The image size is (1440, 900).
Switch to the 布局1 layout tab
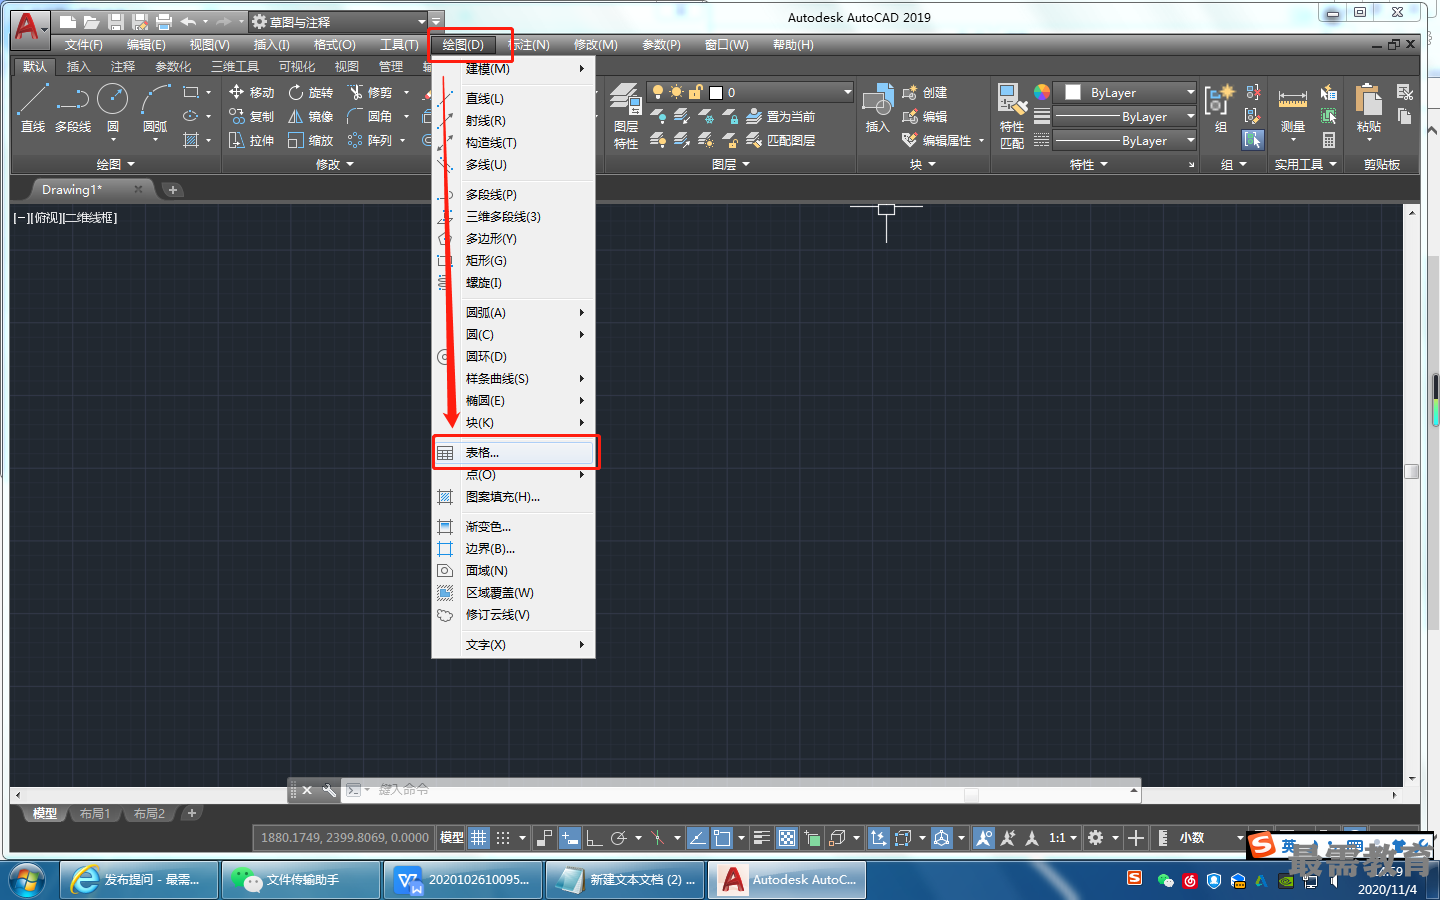click(95, 814)
